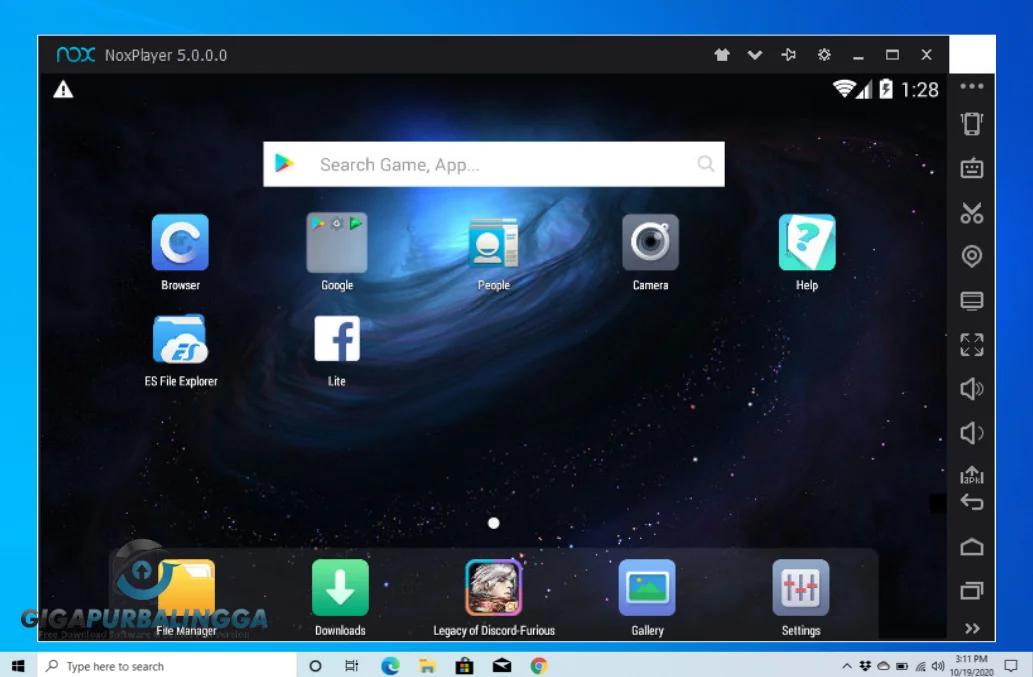Open File Explorer from the taskbar

[427, 666]
